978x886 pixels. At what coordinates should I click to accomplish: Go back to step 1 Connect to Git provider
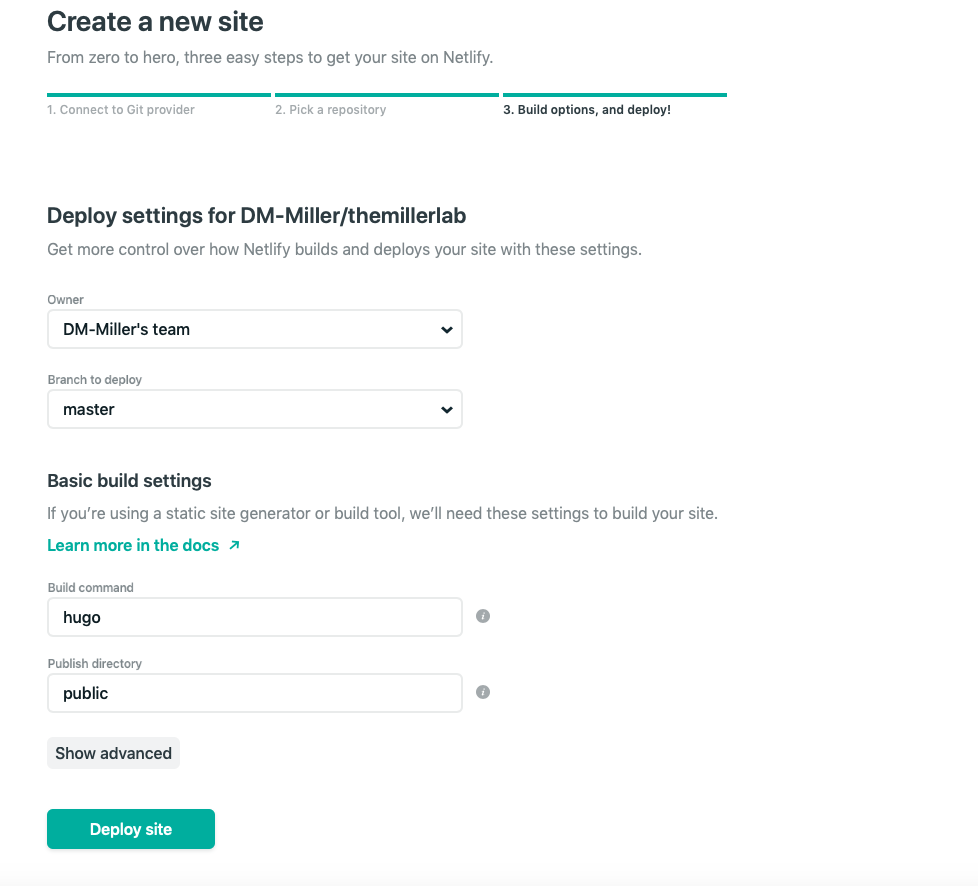[121, 110]
